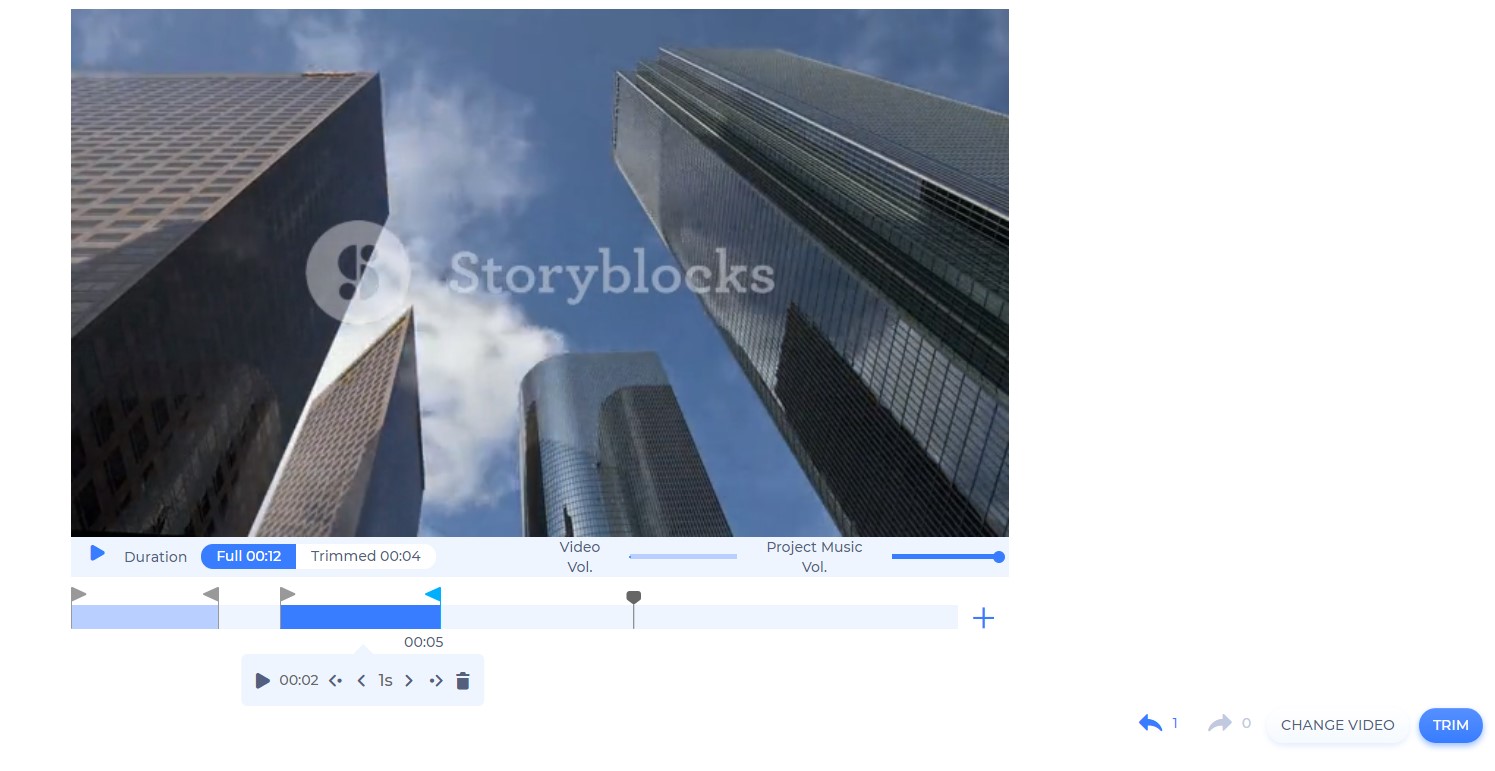The height and width of the screenshot is (771, 1495).
Task: Redo the undone action
Action: (1220, 723)
